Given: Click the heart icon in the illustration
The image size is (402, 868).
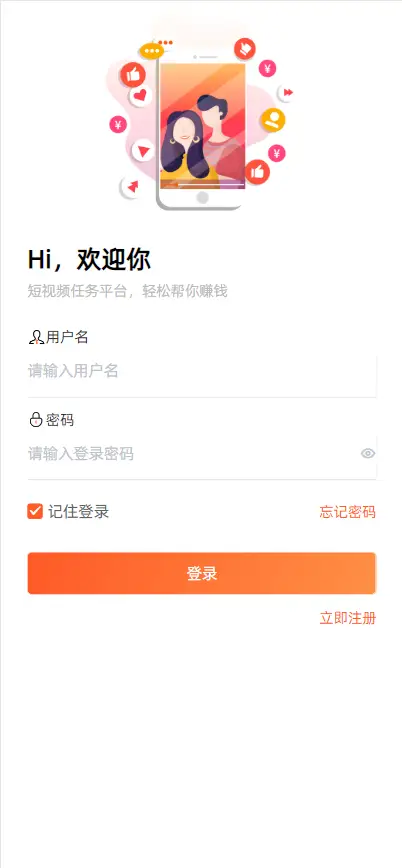Looking at the screenshot, I should tap(141, 96).
